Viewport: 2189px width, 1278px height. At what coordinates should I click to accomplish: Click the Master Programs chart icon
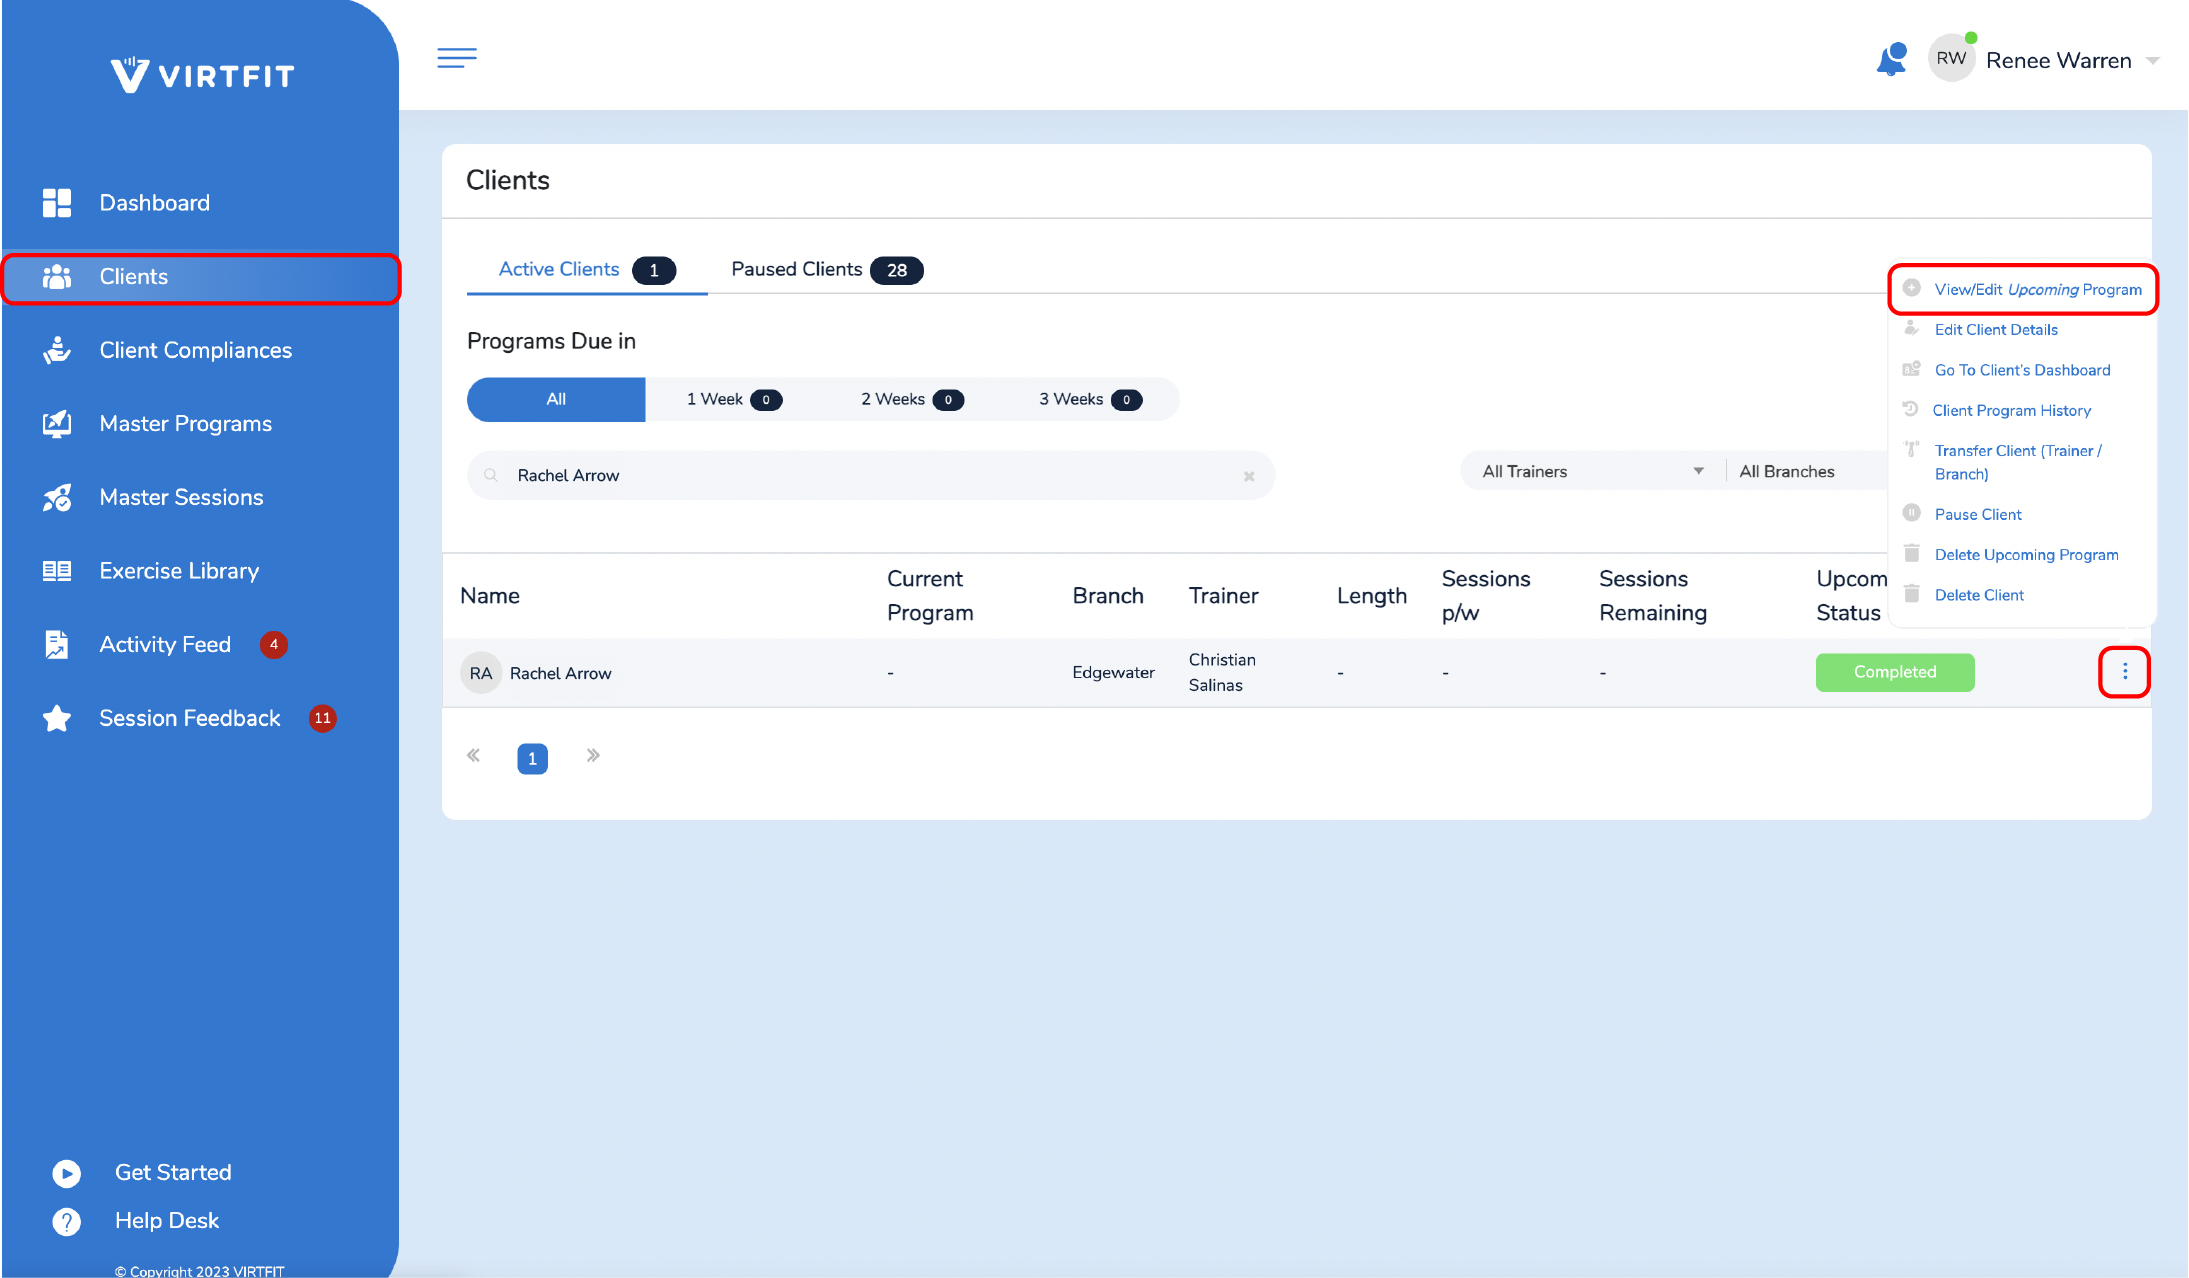point(57,424)
